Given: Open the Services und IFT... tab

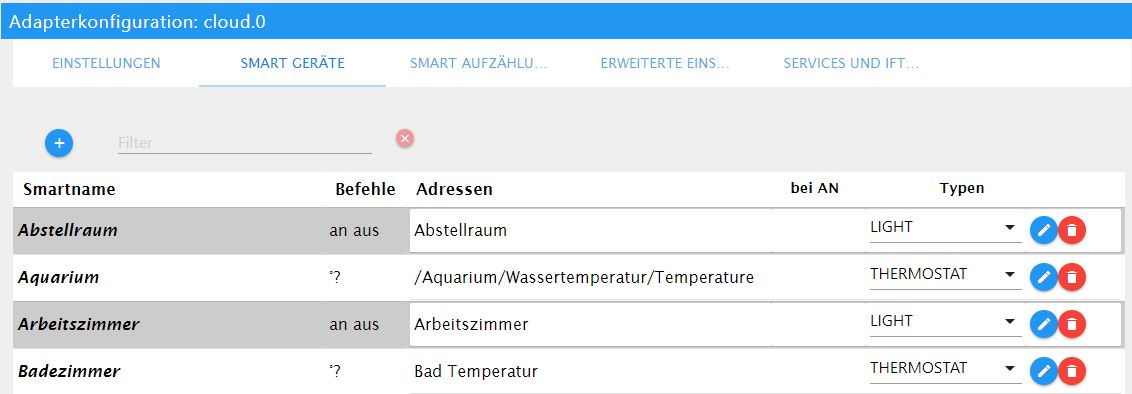Looking at the screenshot, I should 851,64.
